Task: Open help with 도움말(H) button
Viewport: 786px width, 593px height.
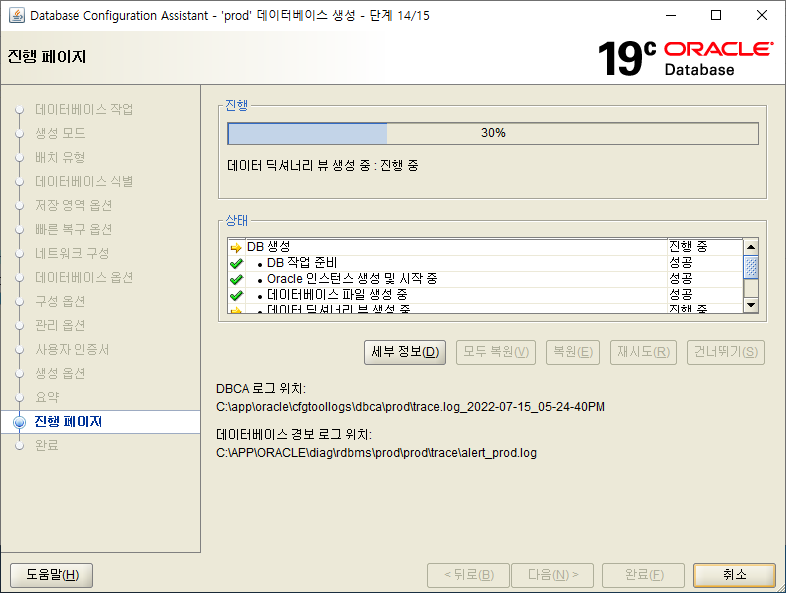Action: coord(52,574)
